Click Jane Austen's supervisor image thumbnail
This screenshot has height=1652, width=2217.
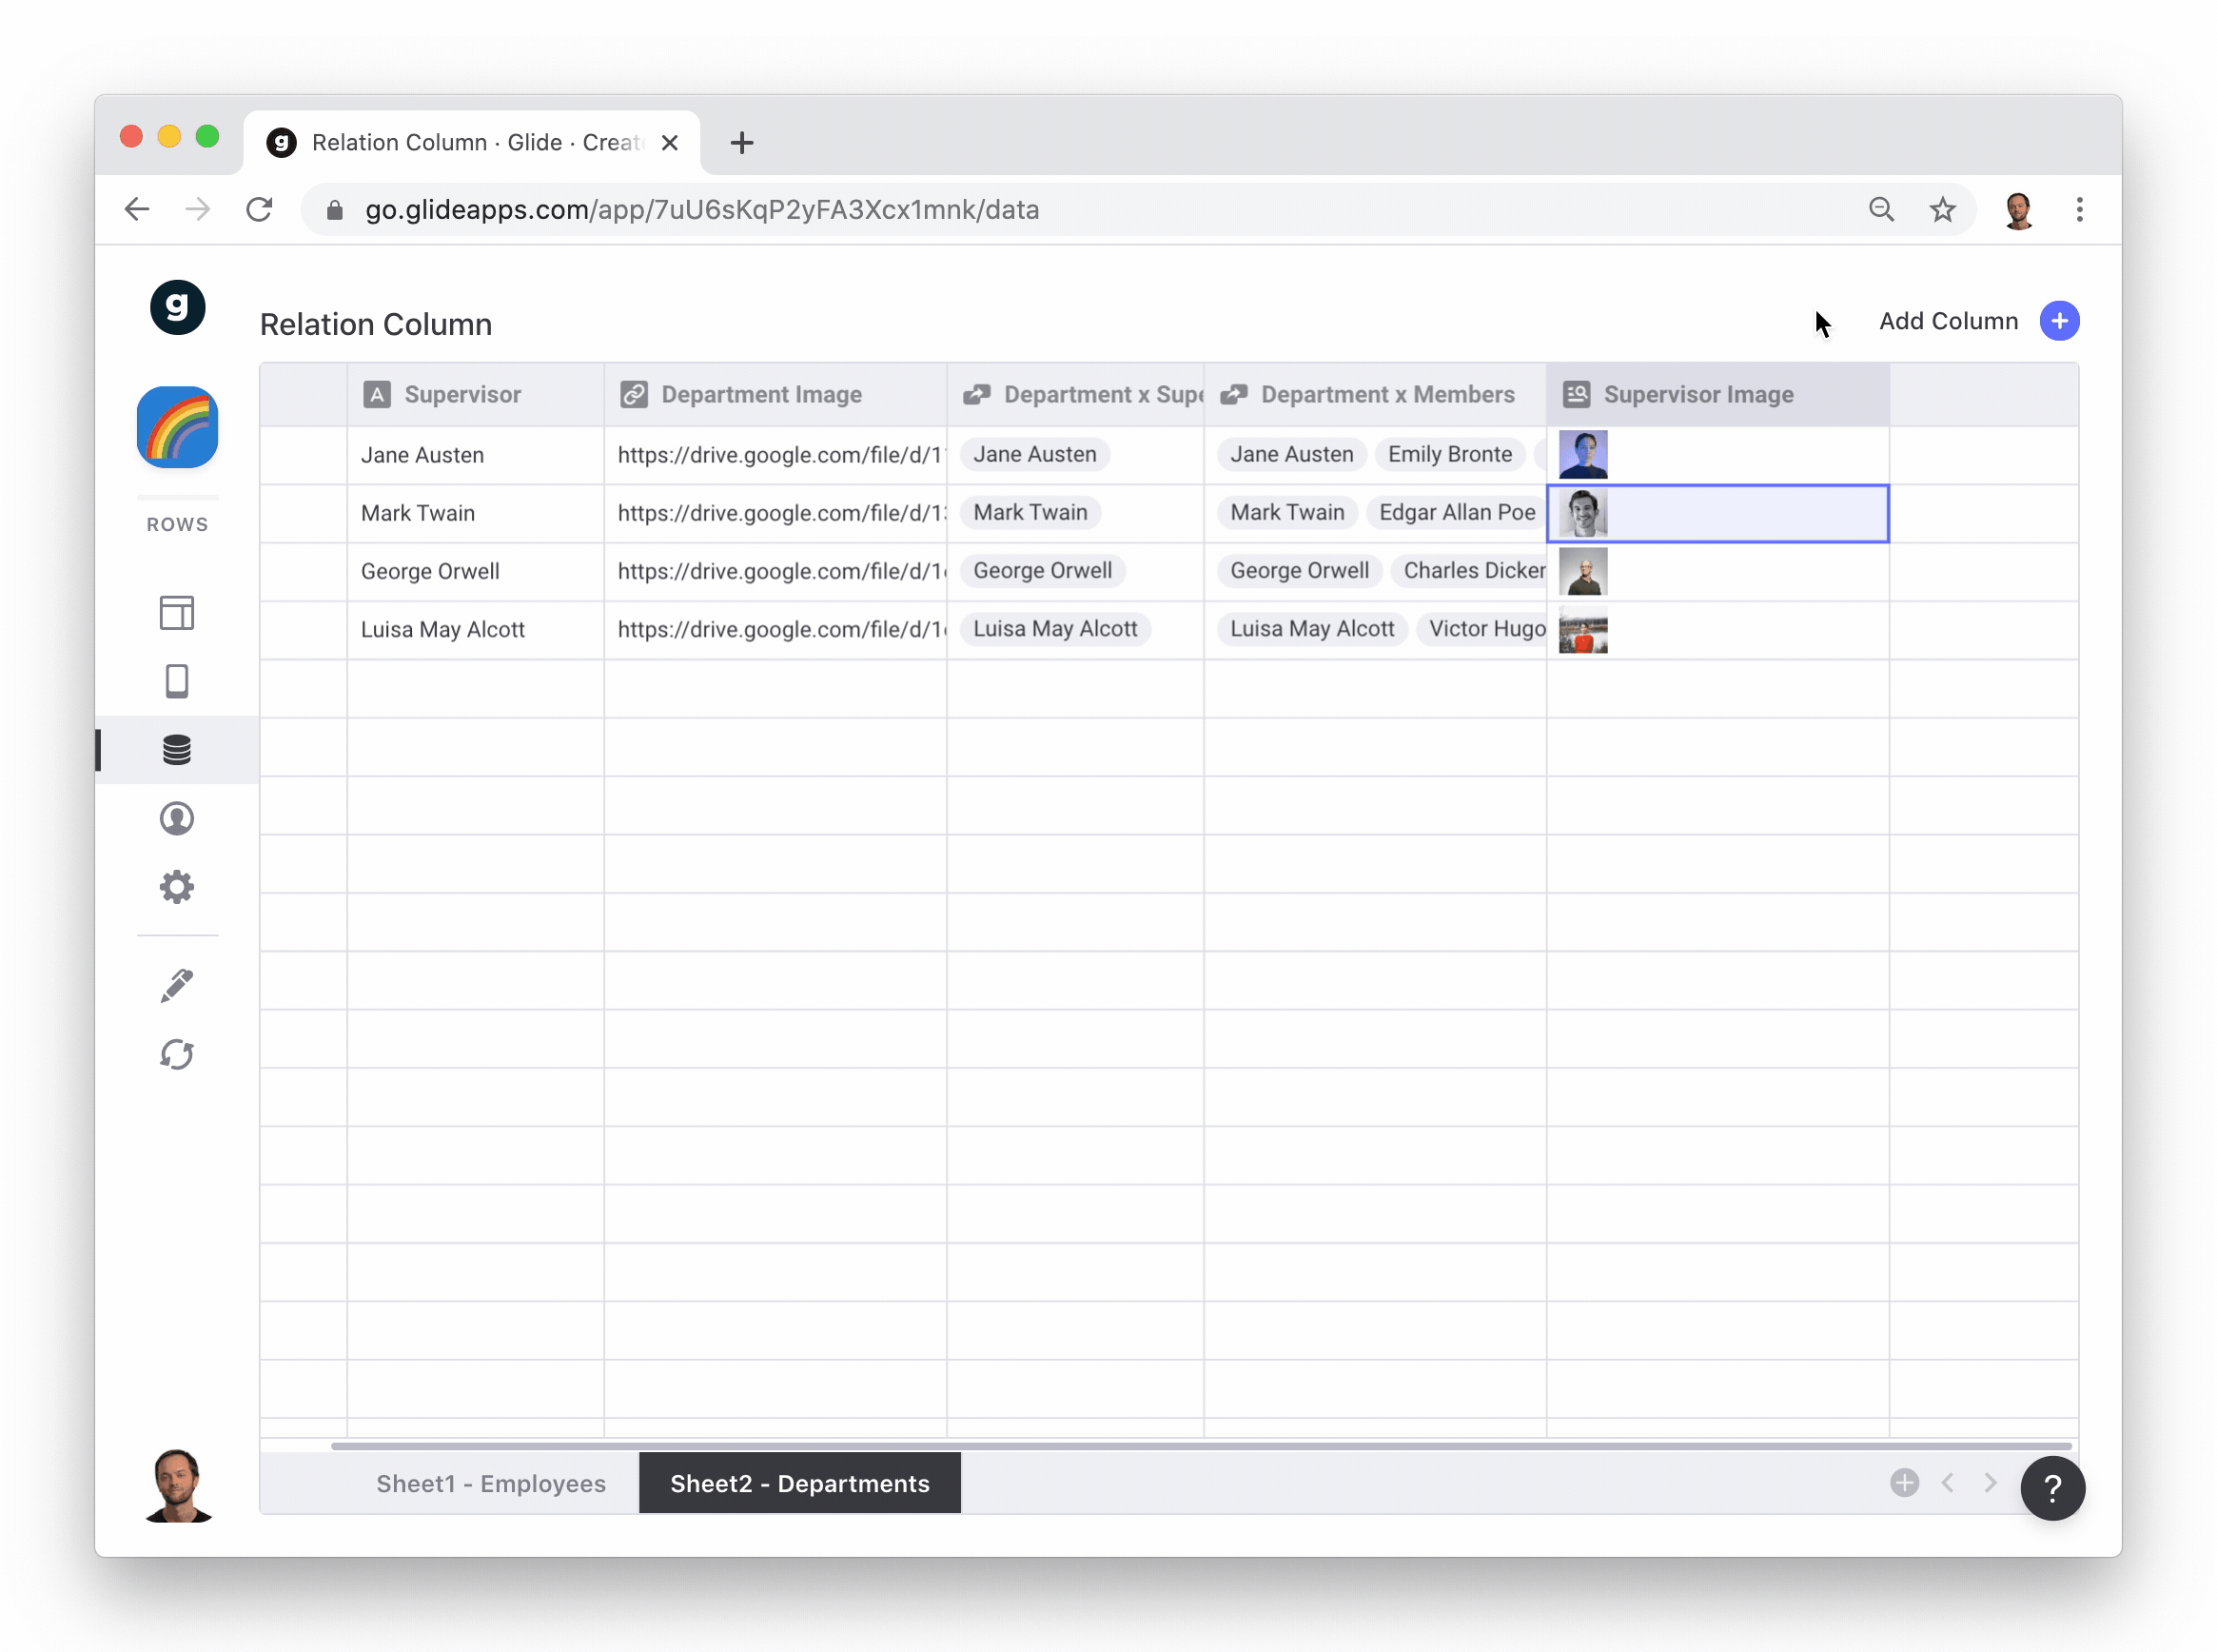point(1582,455)
